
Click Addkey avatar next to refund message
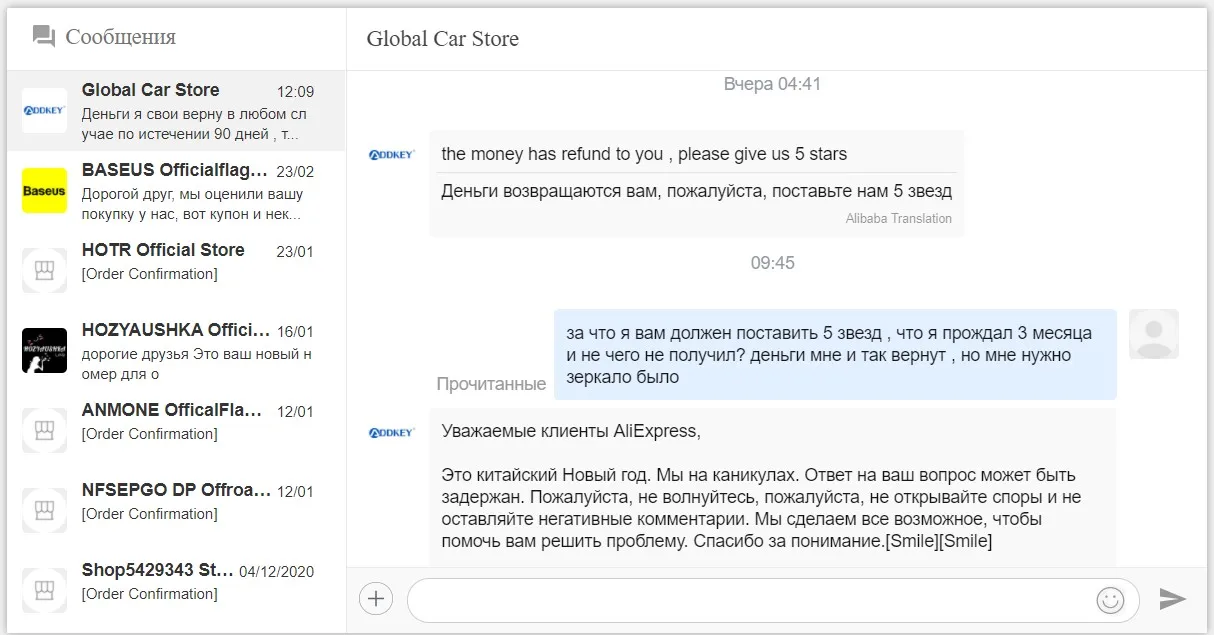click(392, 154)
